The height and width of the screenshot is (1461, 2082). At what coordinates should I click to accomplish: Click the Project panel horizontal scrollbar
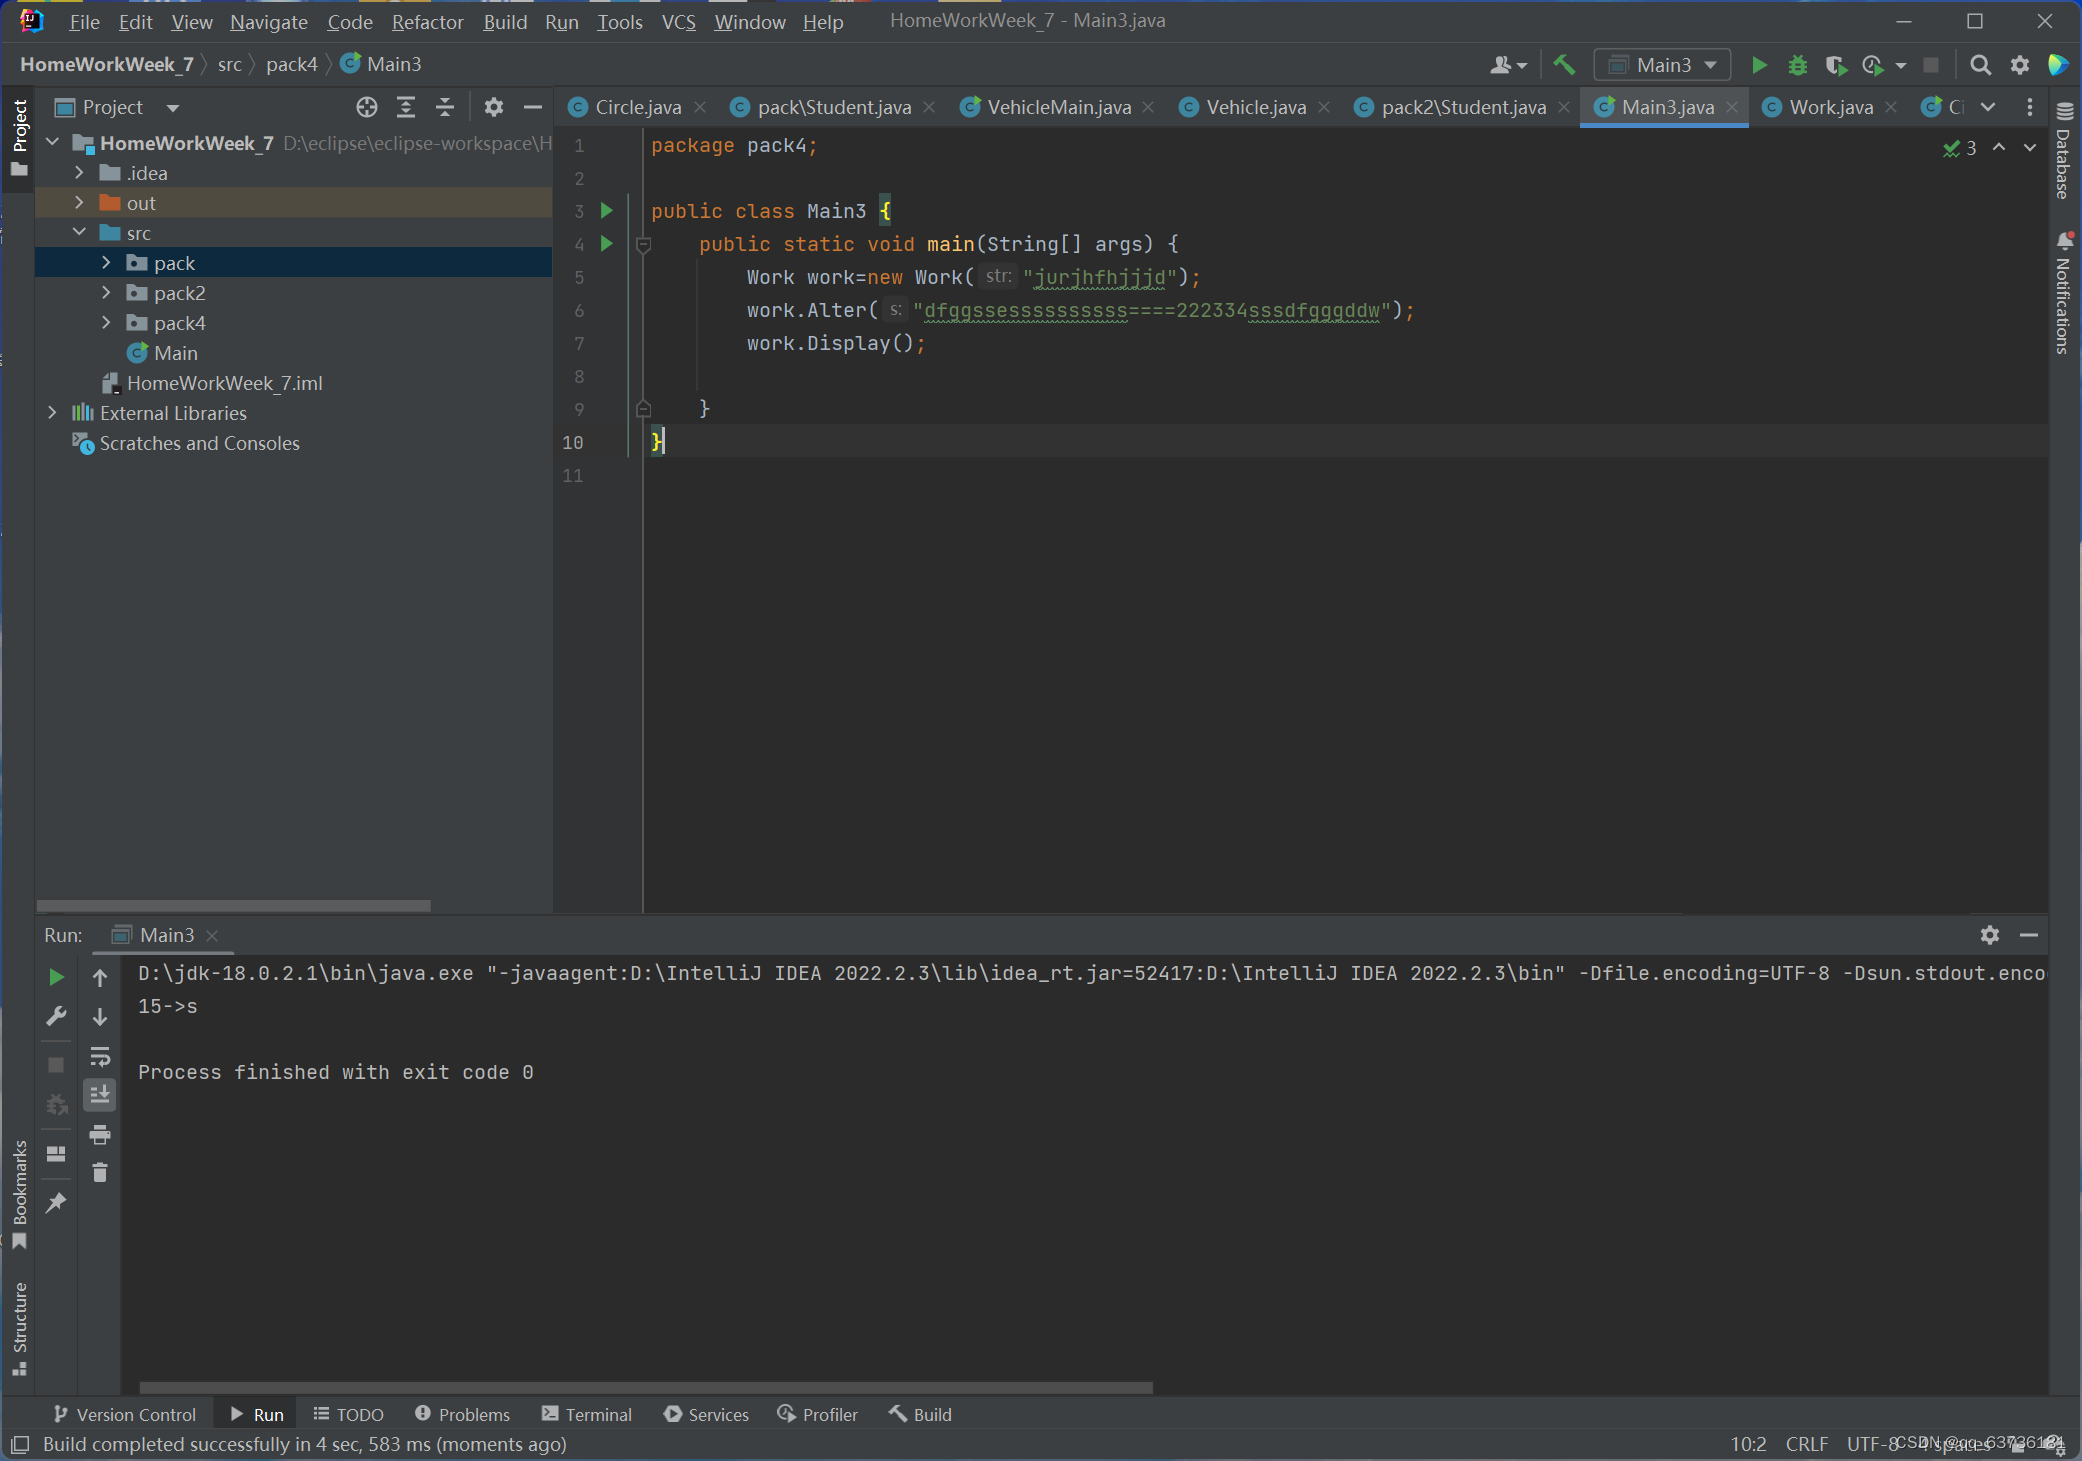coord(234,905)
